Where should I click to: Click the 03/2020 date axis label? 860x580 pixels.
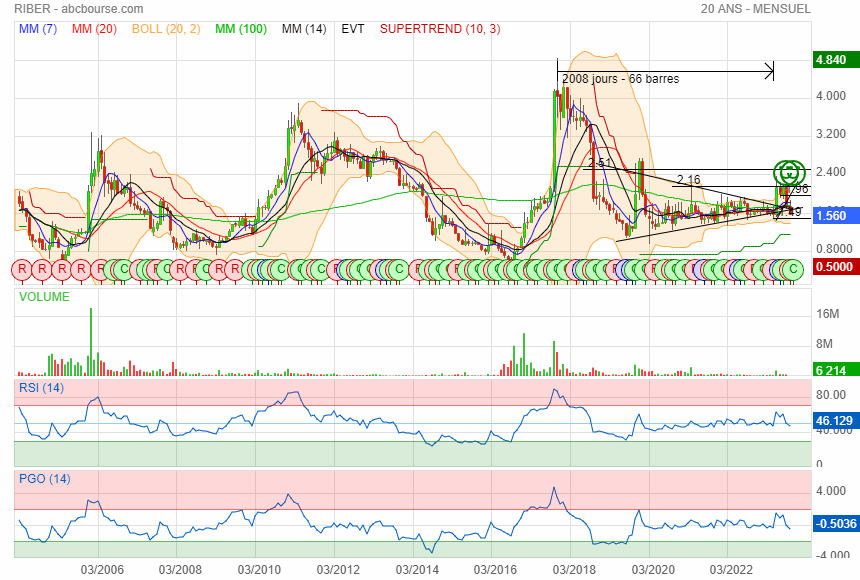tap(653, 570)
